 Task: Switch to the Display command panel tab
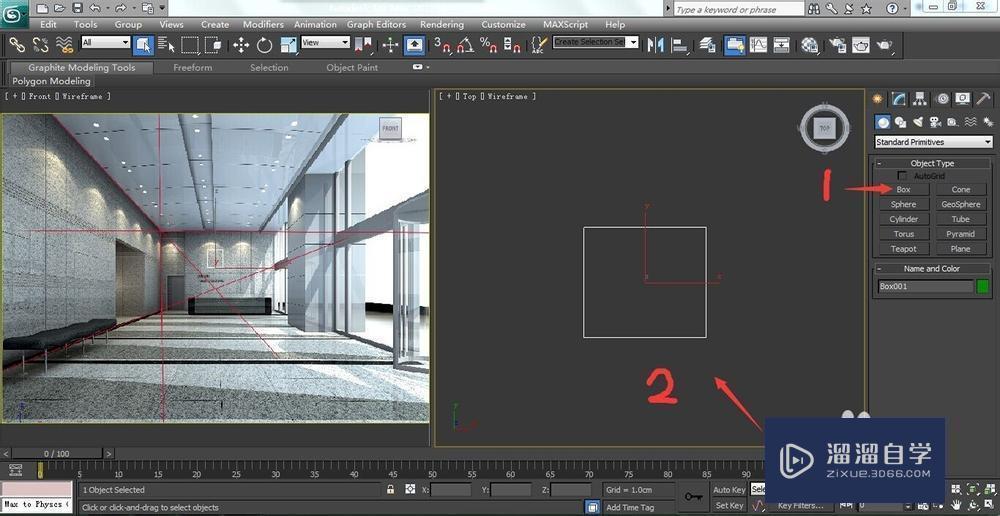(x=962, y=99)
